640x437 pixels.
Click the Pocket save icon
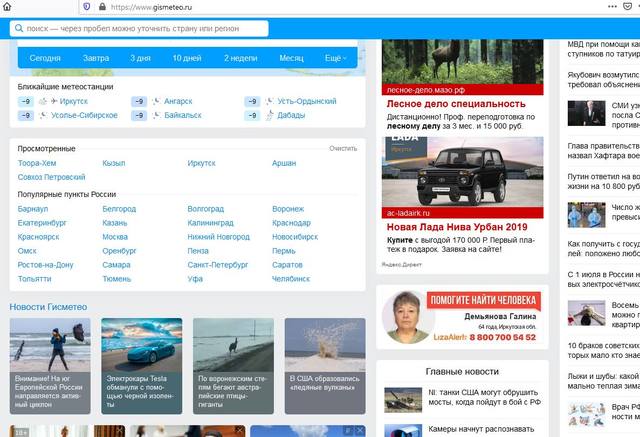pyautogui.click(x=628, y=7)
